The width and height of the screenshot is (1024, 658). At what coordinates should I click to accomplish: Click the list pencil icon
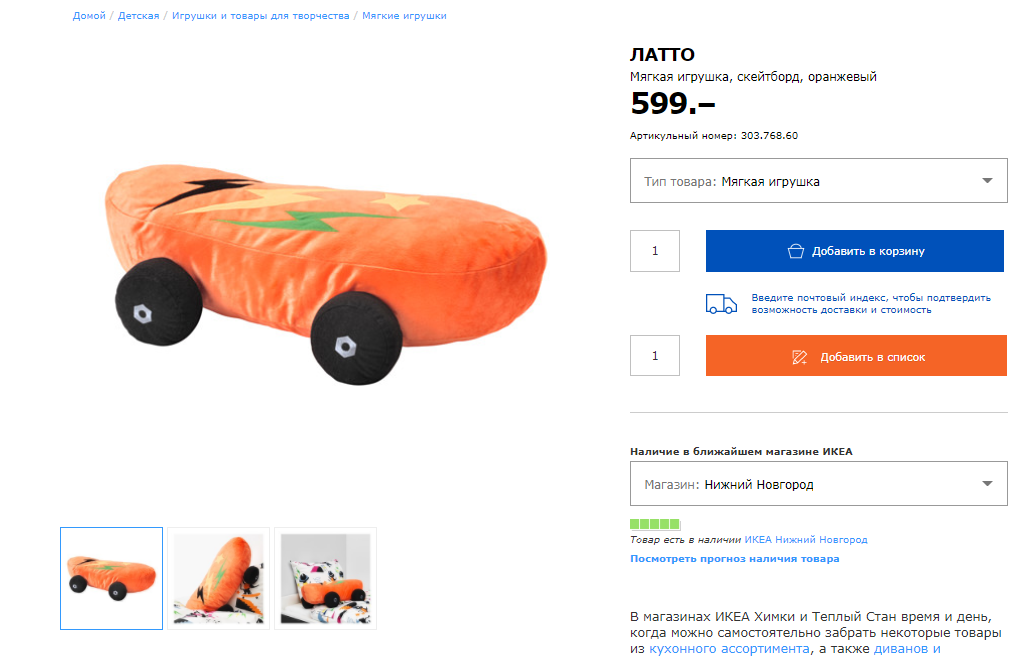click(799, 357)
